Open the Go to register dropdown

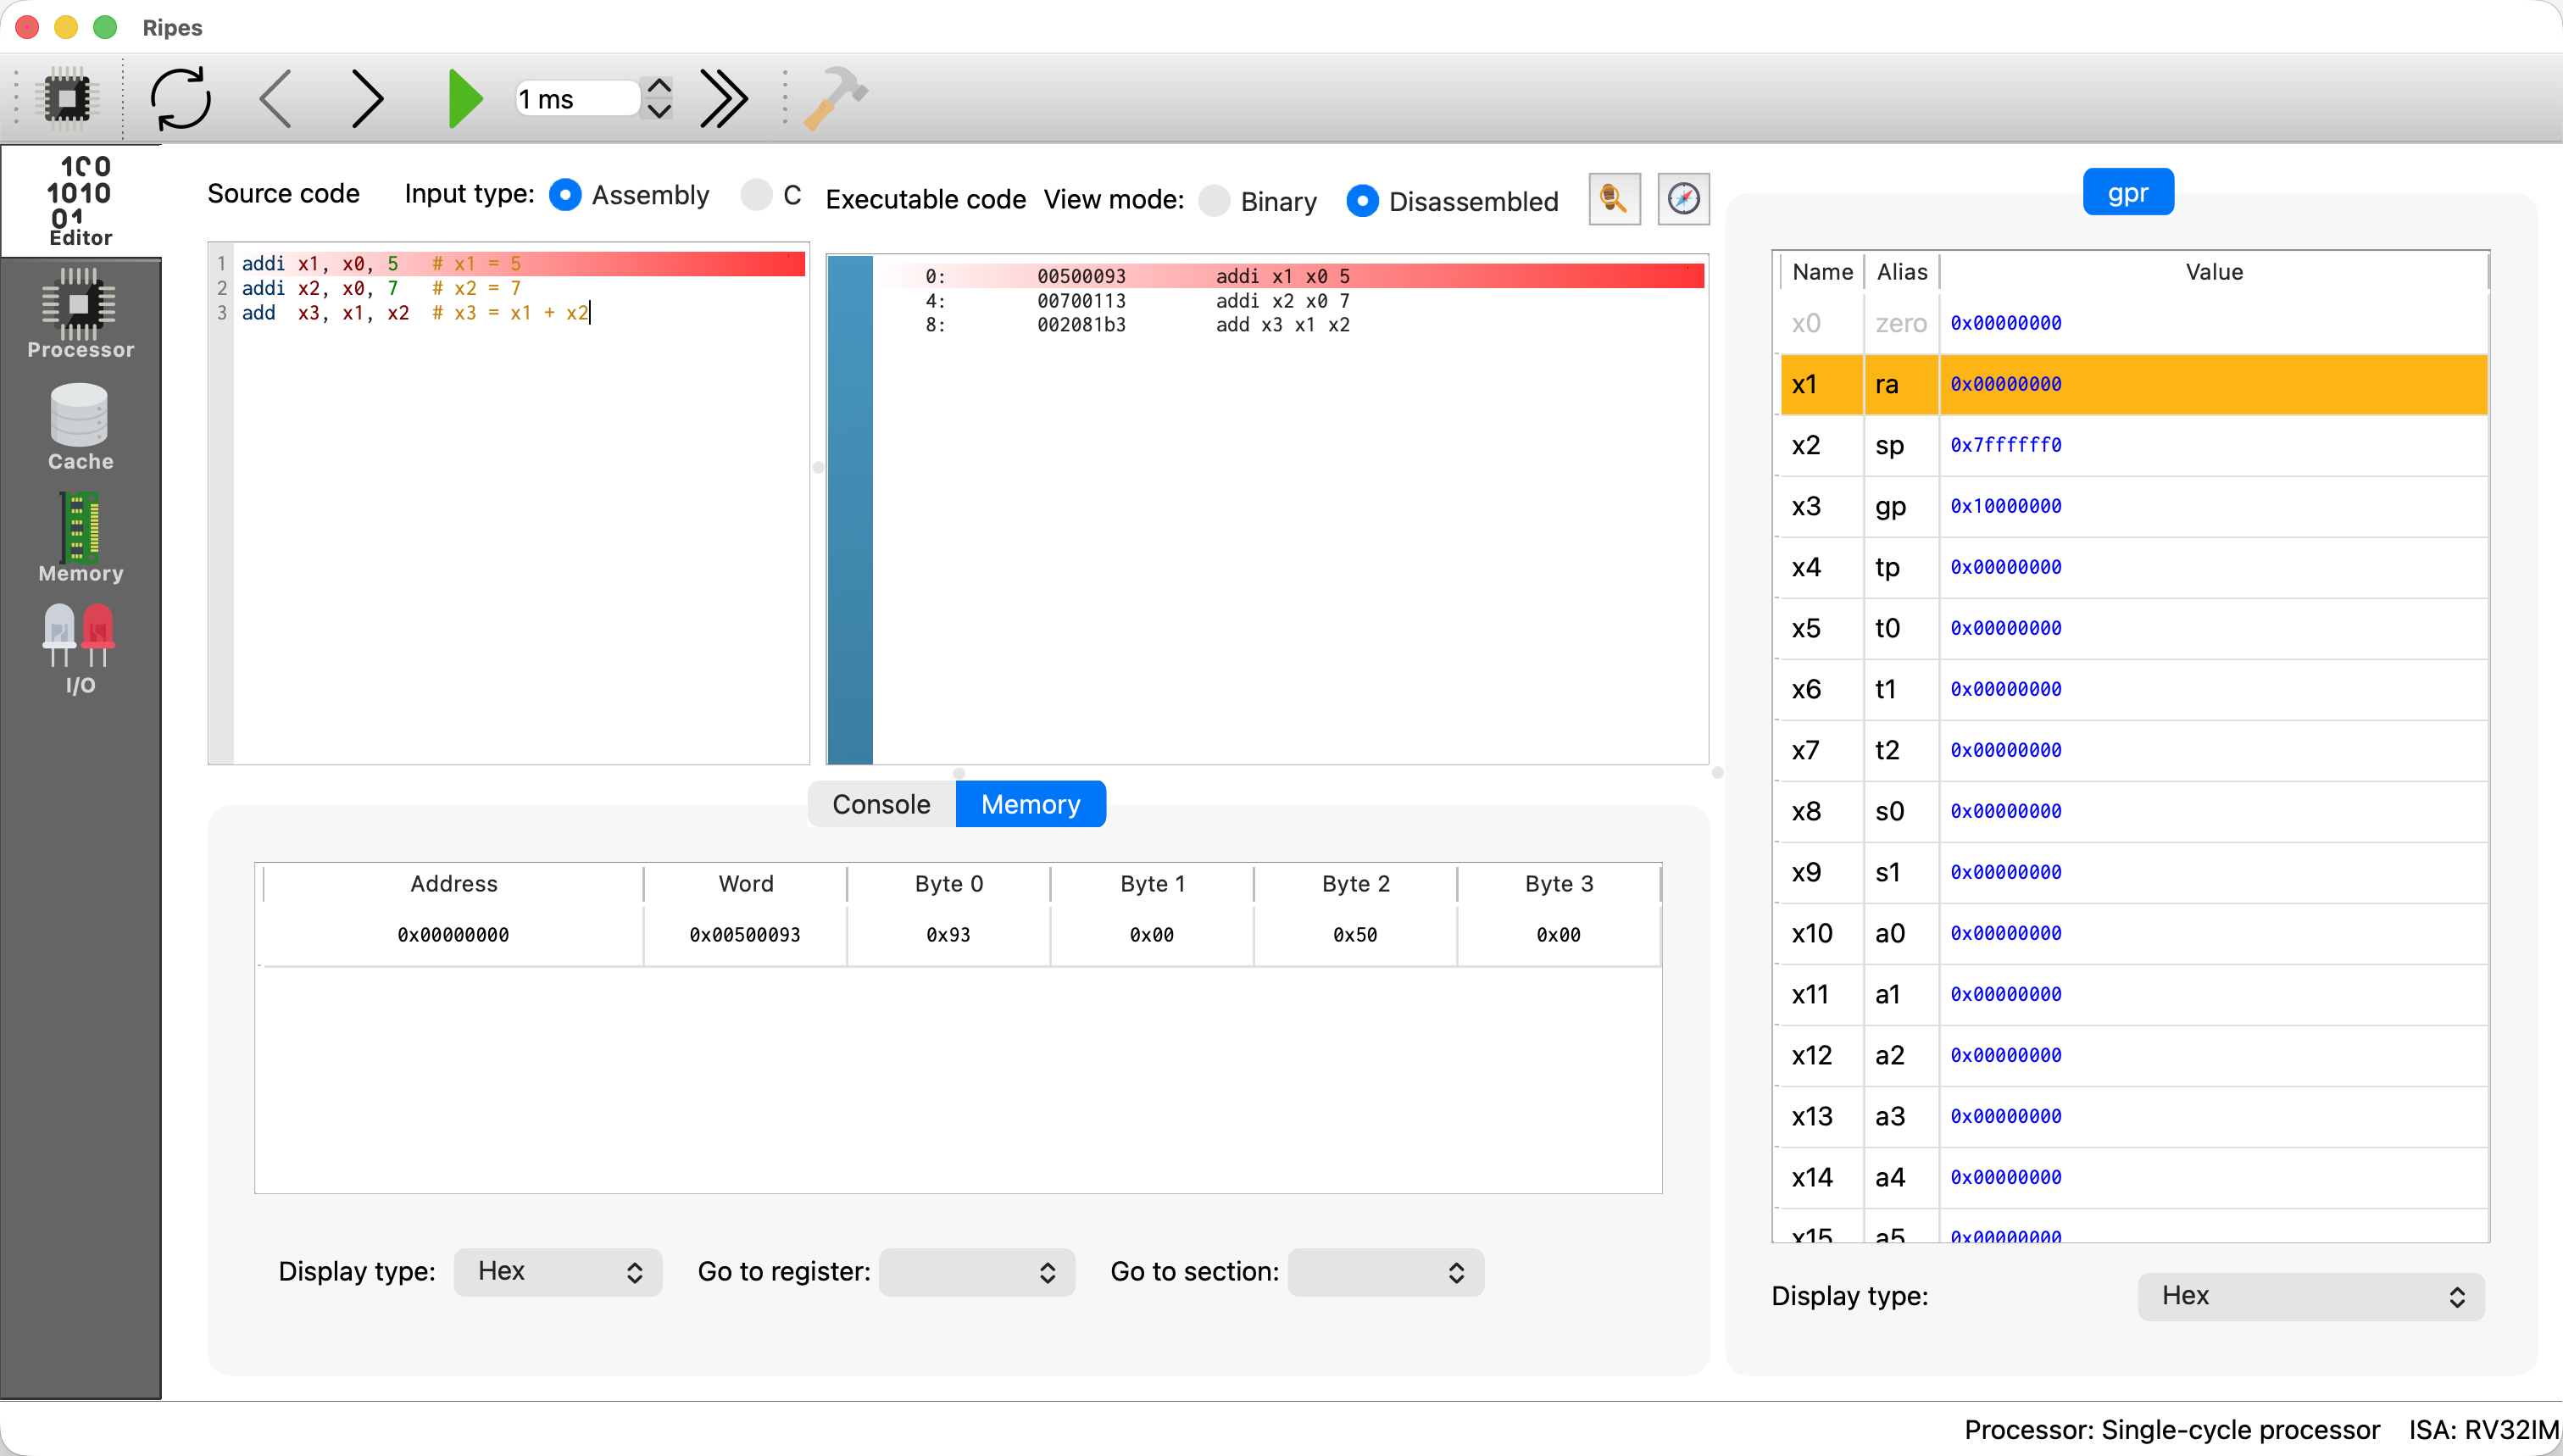[x=977, y=1271]
